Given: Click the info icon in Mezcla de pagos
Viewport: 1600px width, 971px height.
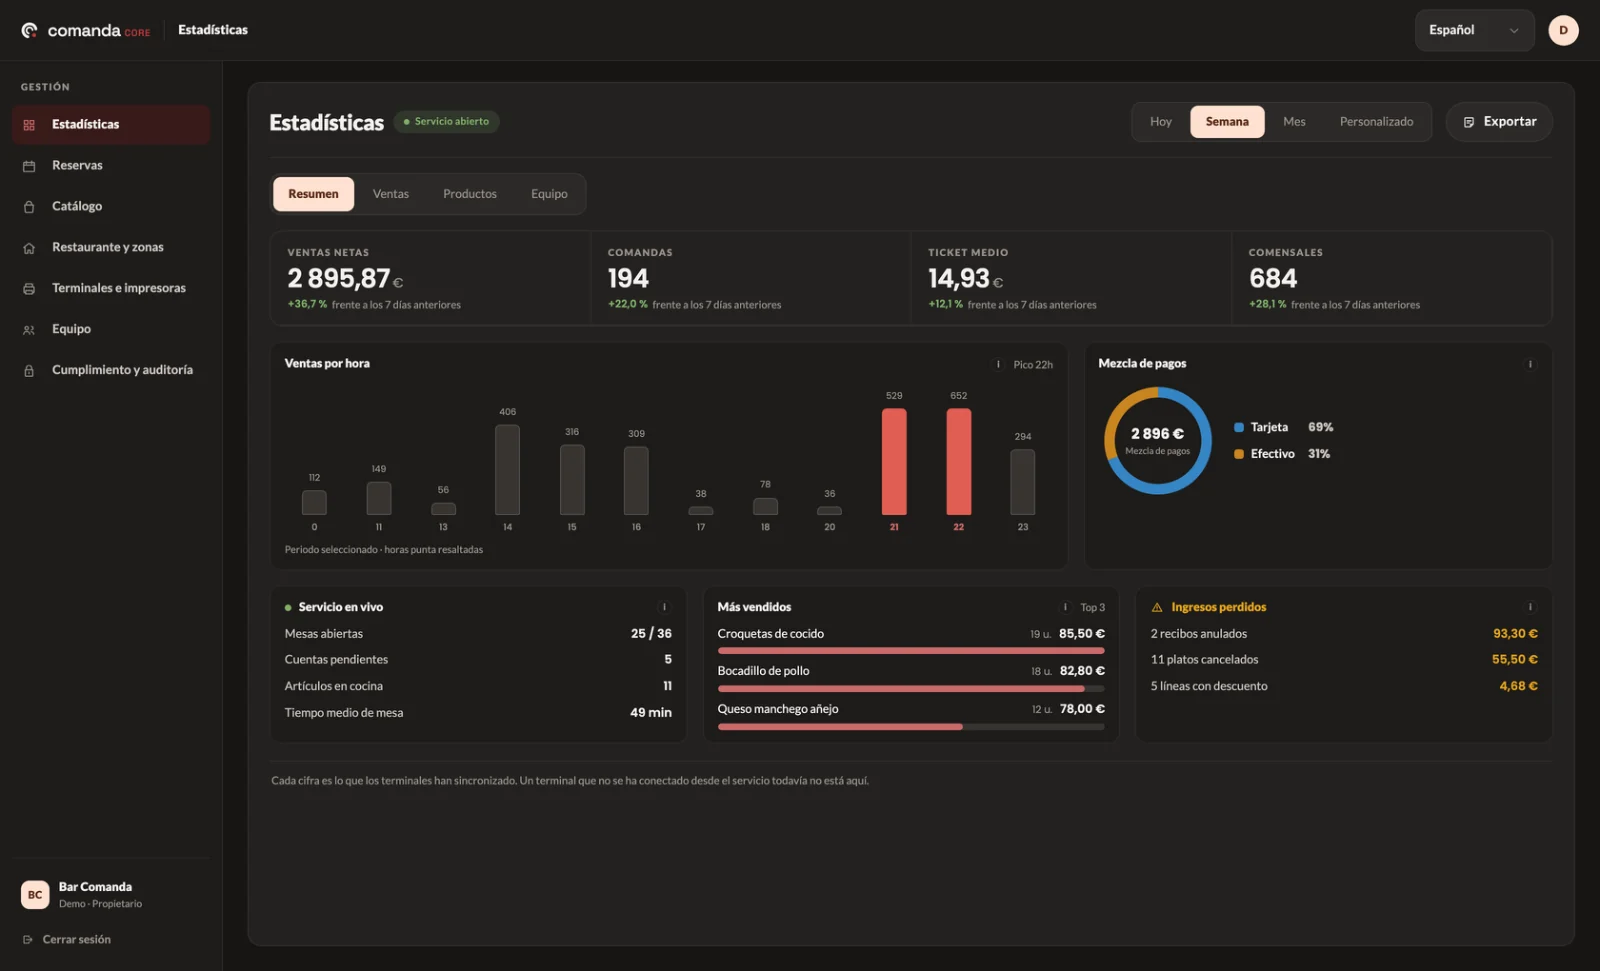Looking at the screenshot, I should click(1530, 364).
